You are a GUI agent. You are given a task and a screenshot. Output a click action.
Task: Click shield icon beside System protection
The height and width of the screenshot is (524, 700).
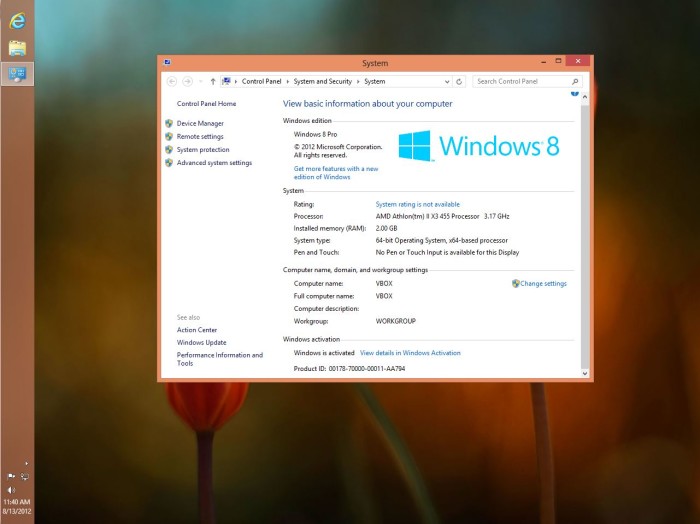click(x=169, y=150)
